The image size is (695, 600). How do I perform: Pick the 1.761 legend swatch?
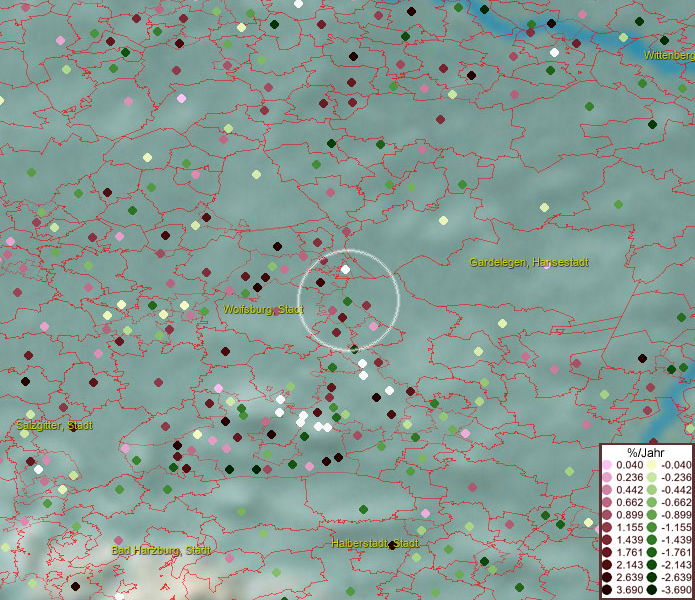(x=607, y=553)
